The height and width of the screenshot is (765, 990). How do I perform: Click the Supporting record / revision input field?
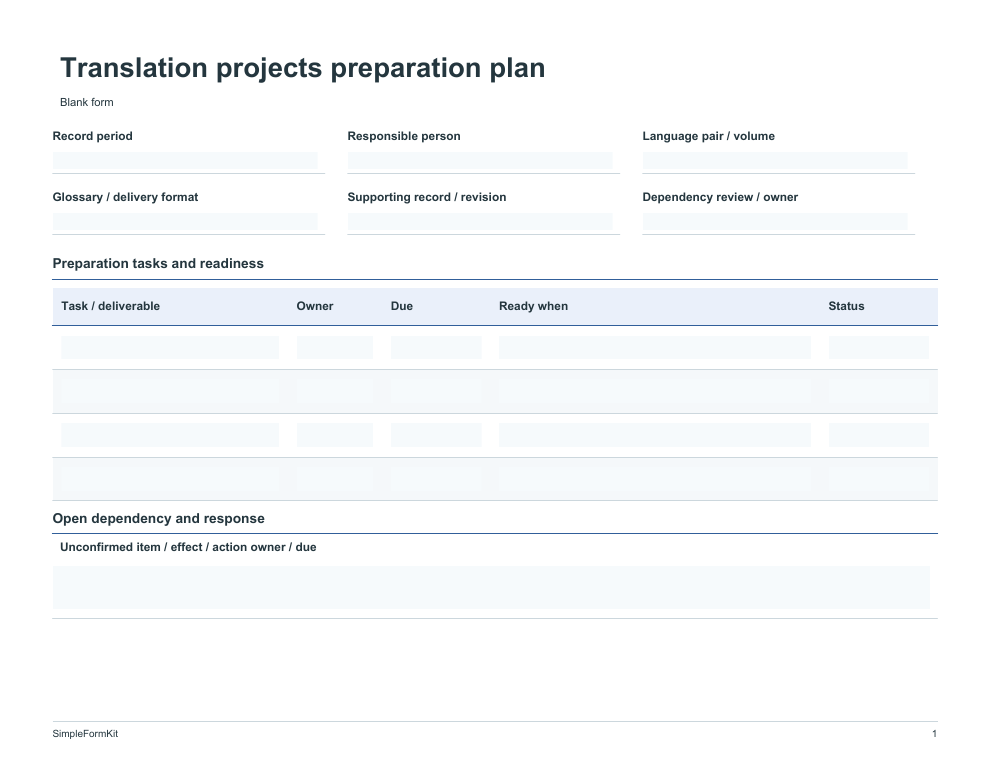click(480, 222)
